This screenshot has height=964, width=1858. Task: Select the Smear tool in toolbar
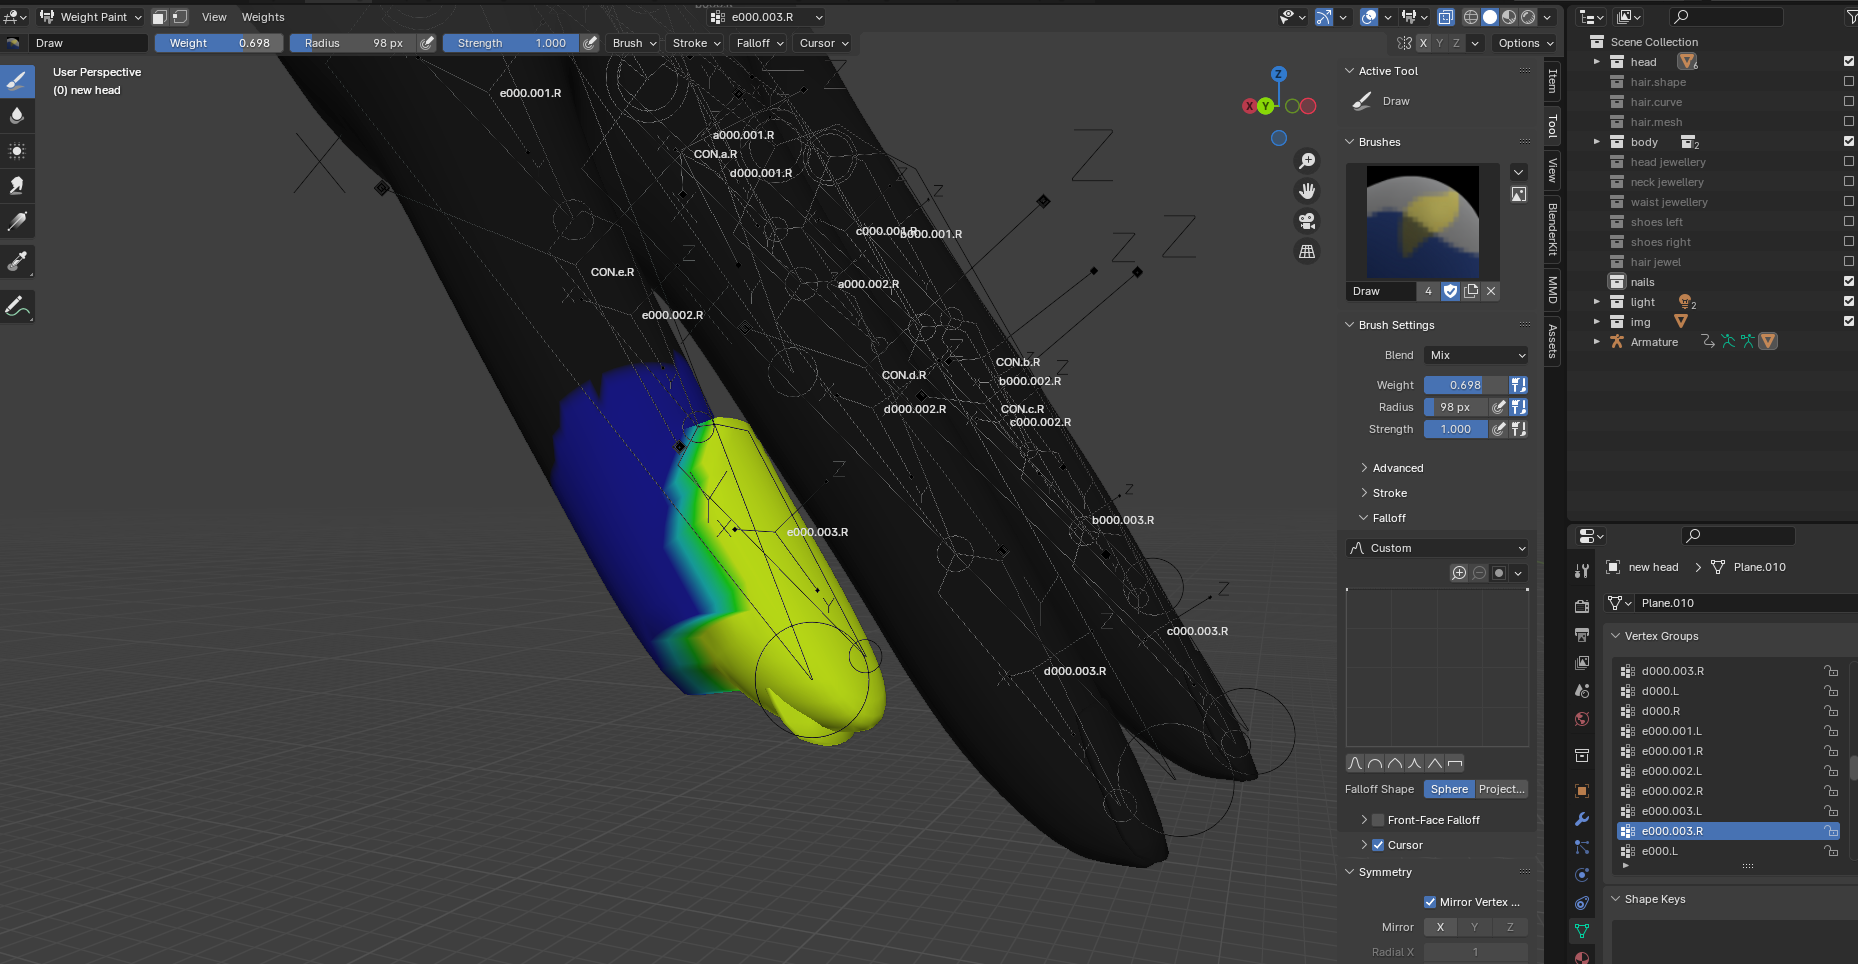point(17,186)
